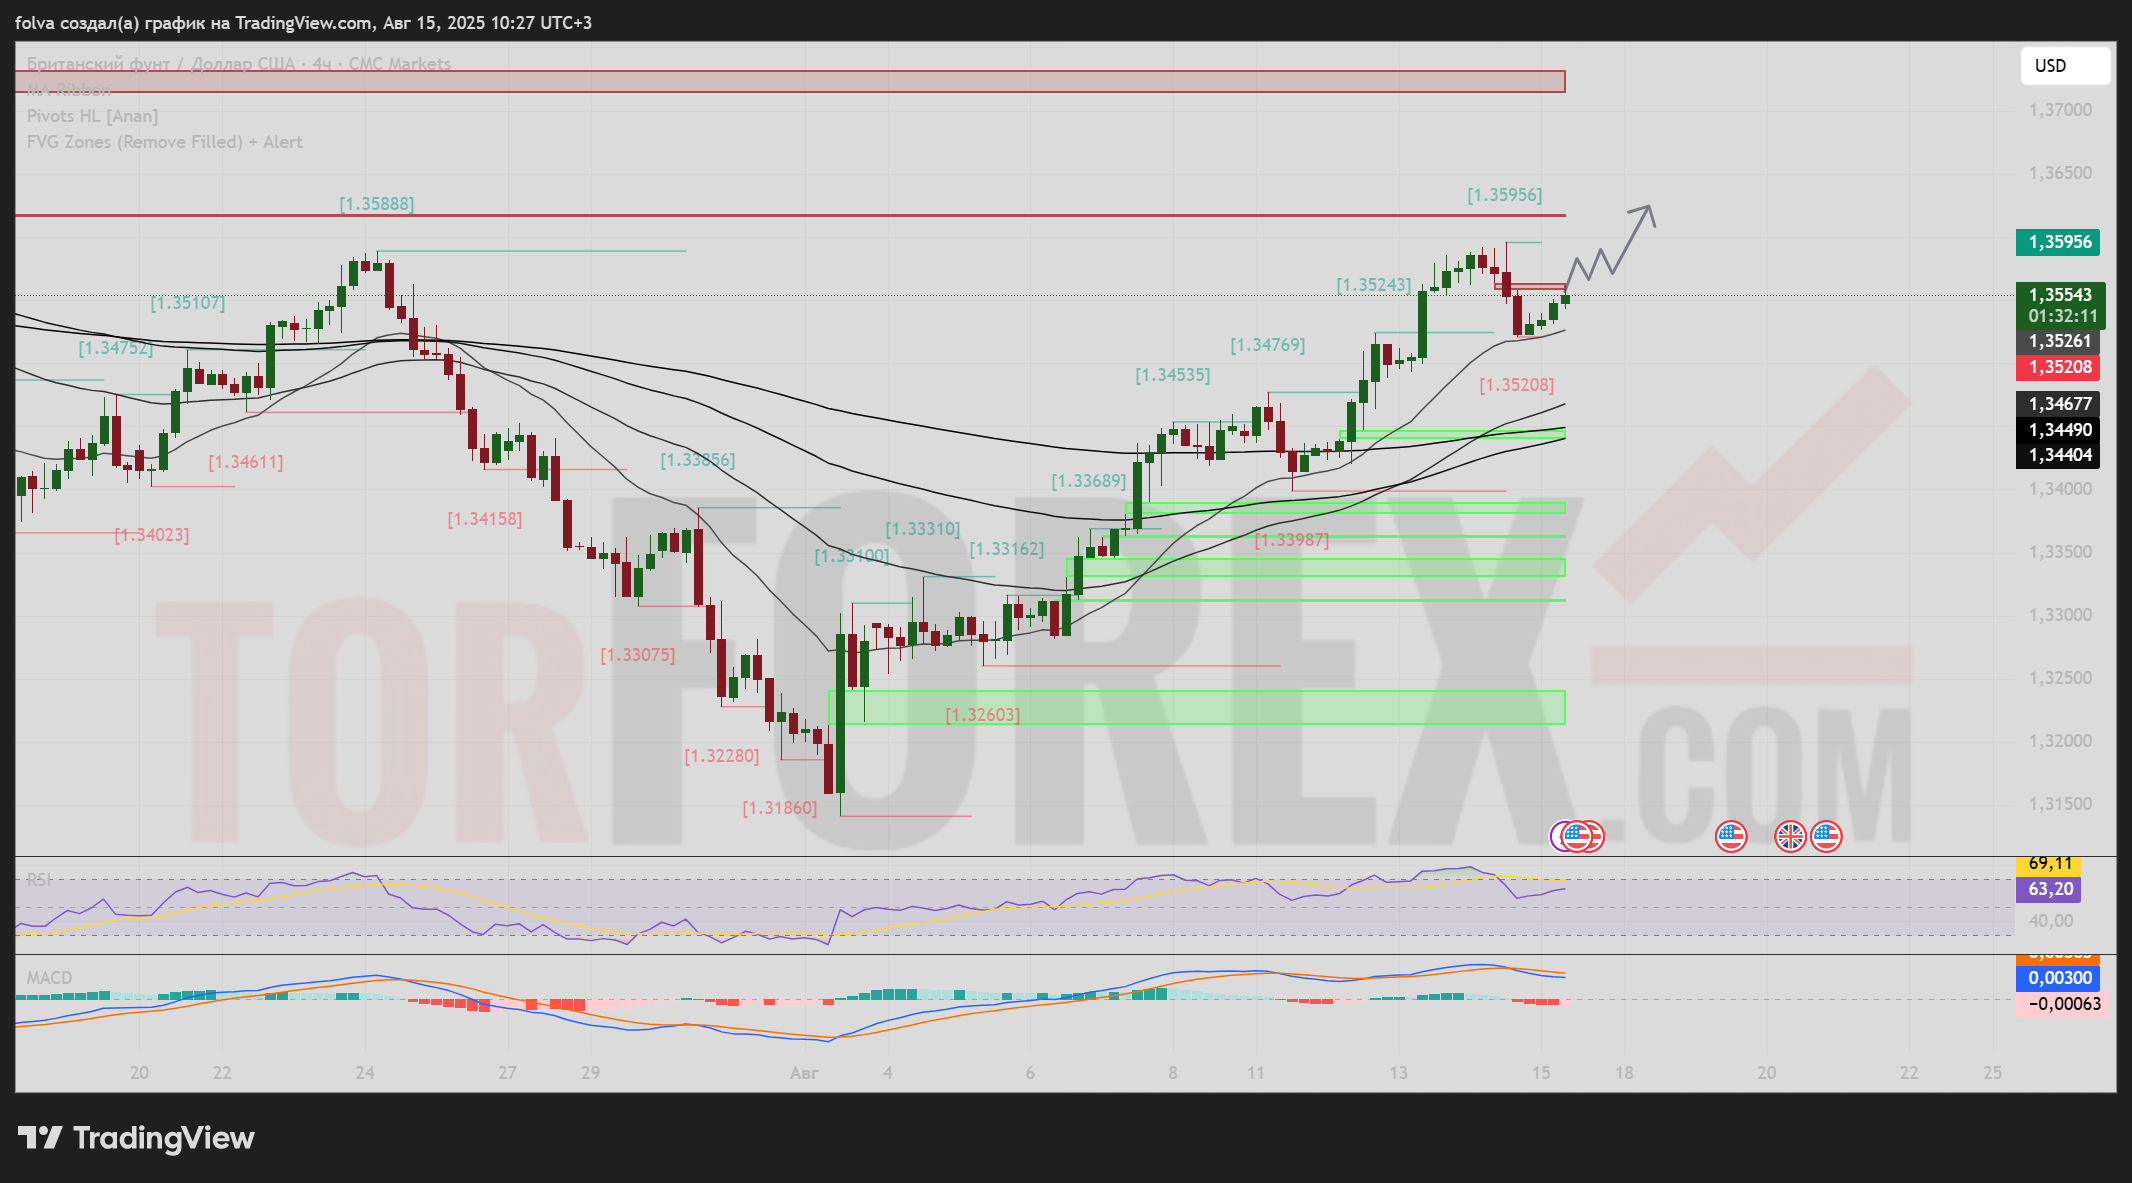
Task: Click the RSI indicator pane label
Action: click(x=39, y=880)
